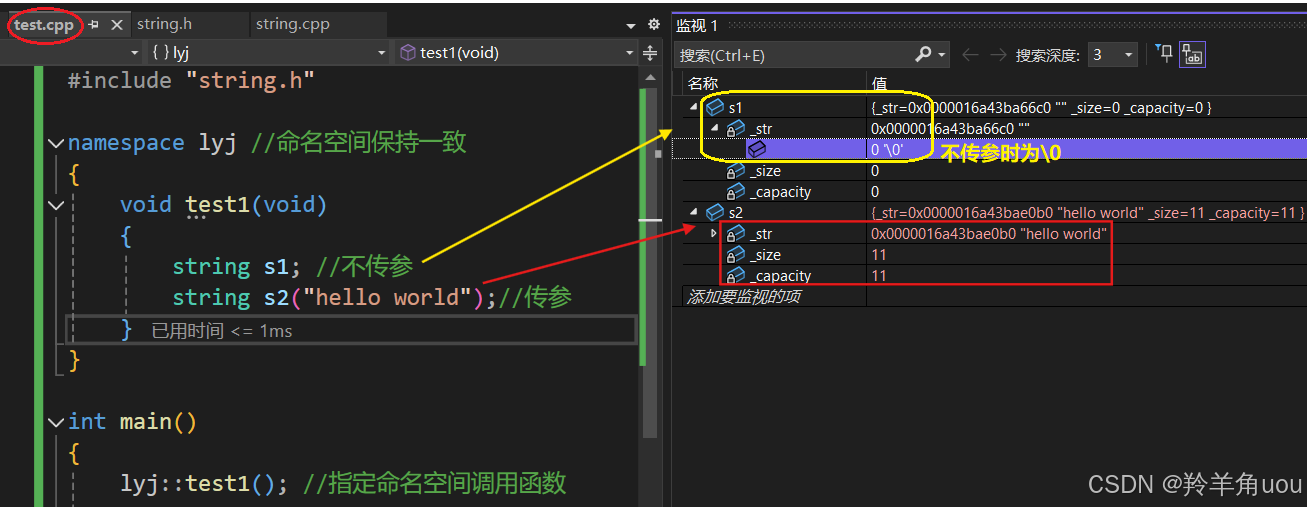Click the 值 column header
Viewport: 1307px width, 507px height.
point(879,84)
